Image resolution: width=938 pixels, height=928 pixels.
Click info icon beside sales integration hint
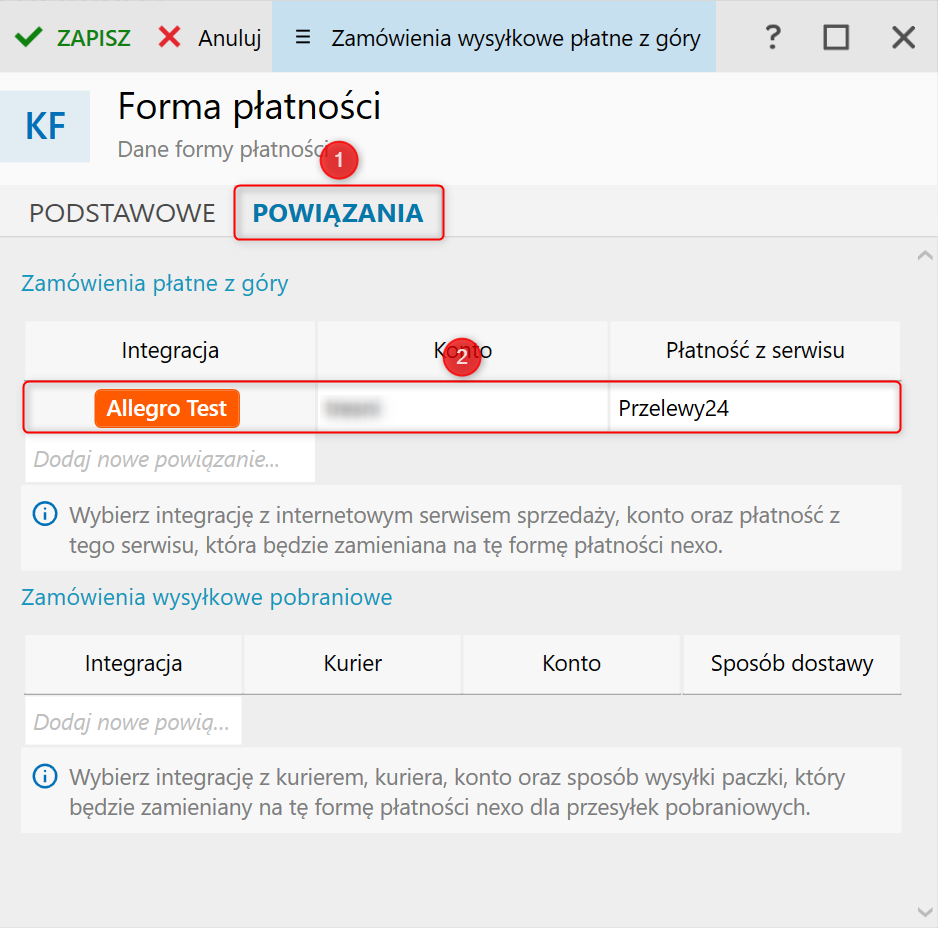(45, 514)
